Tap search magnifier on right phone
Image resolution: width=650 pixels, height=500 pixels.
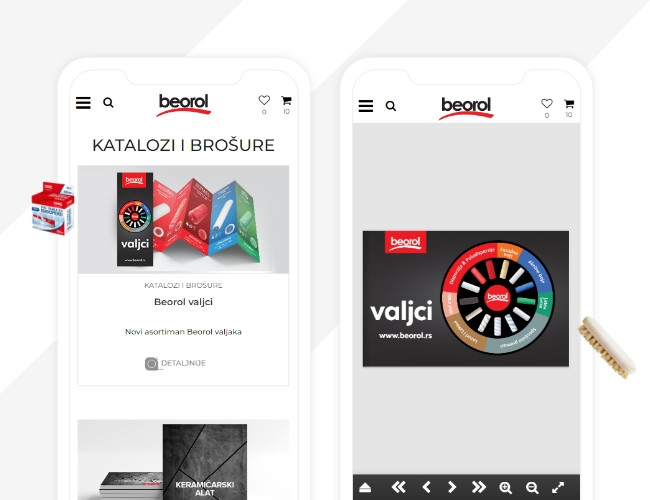pos(391,106)
